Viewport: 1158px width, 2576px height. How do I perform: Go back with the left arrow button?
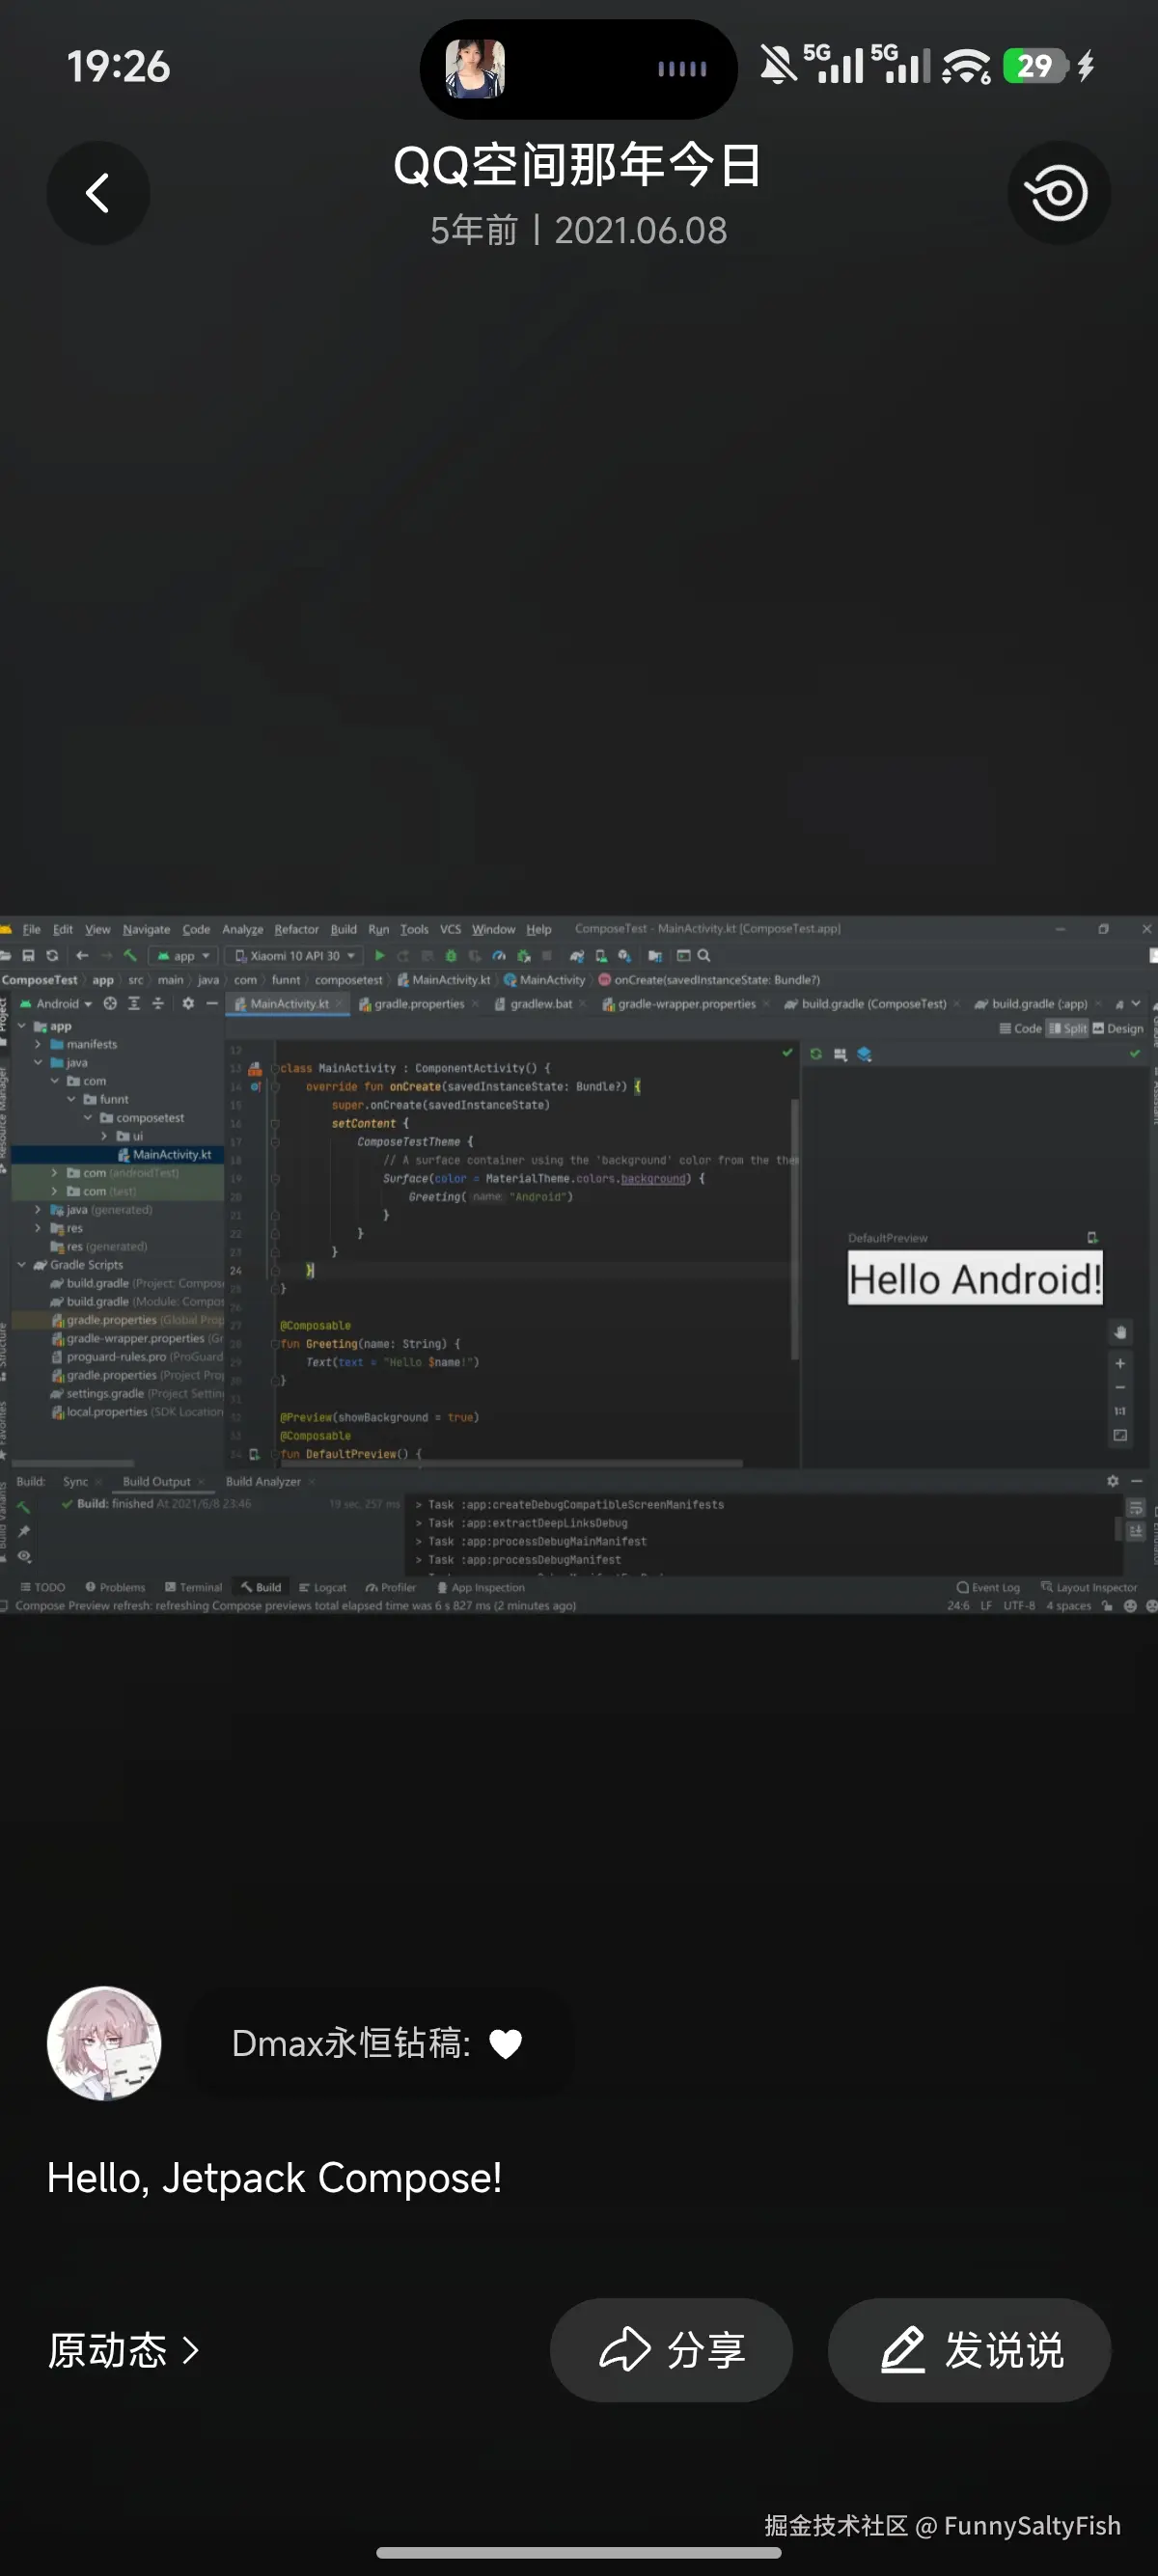click(x=98, y=193)
